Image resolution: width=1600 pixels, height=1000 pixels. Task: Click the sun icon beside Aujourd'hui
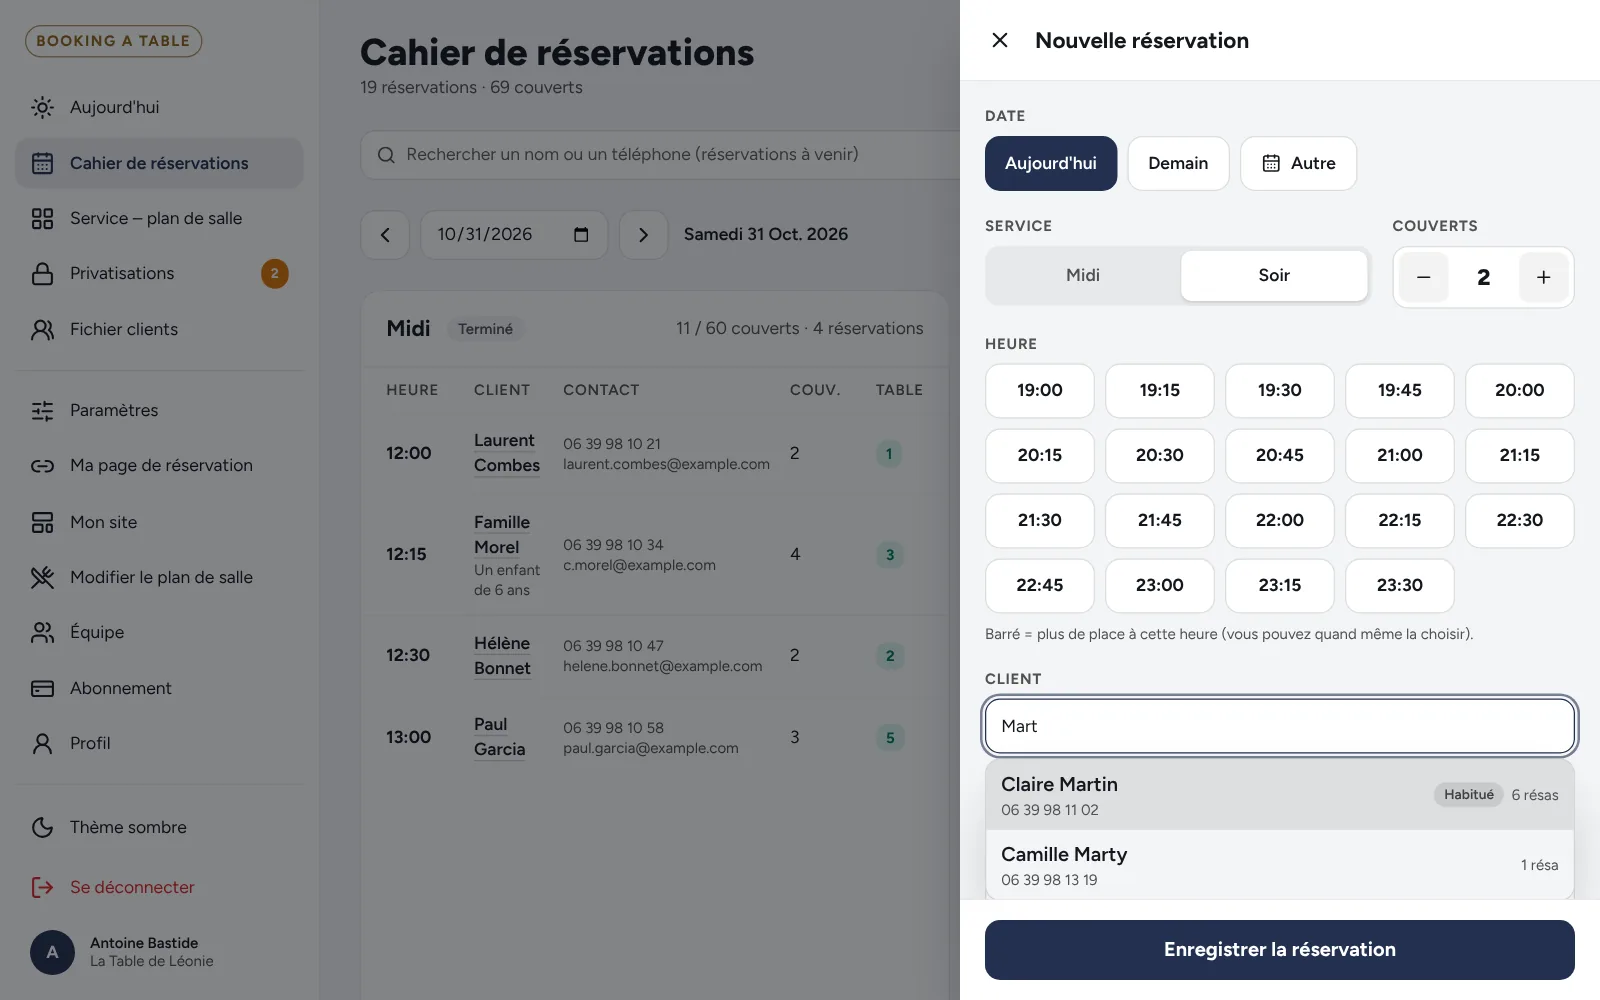(42, 107)
